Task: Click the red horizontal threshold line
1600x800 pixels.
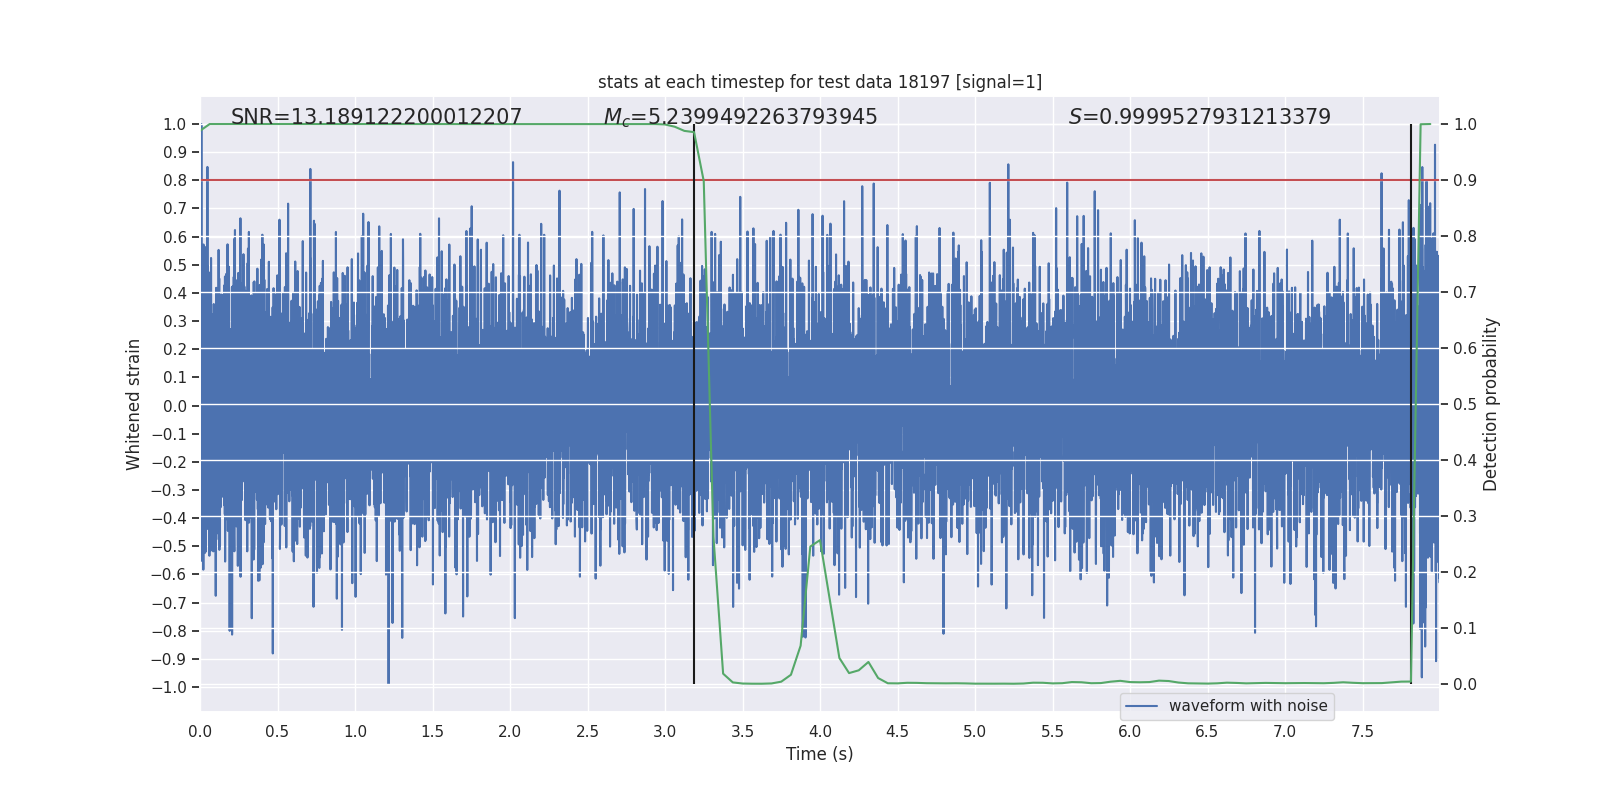Action: [x=820, y=180]
